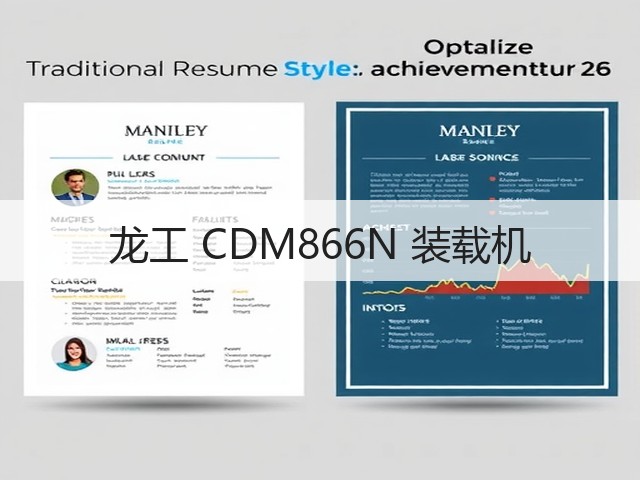Click the "BUL LERS" name beside male photo
Screen dimensions: 640x480
(131, 174)
